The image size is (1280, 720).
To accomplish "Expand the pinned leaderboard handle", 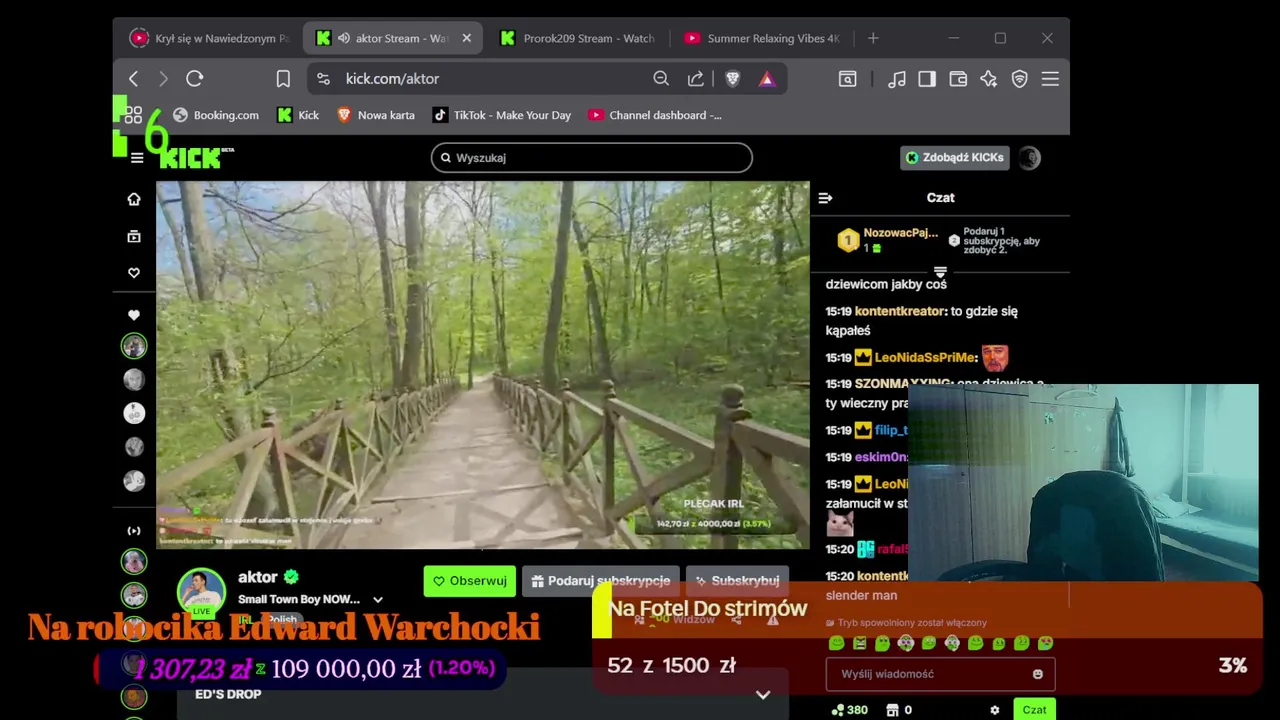I will [940, 271].
